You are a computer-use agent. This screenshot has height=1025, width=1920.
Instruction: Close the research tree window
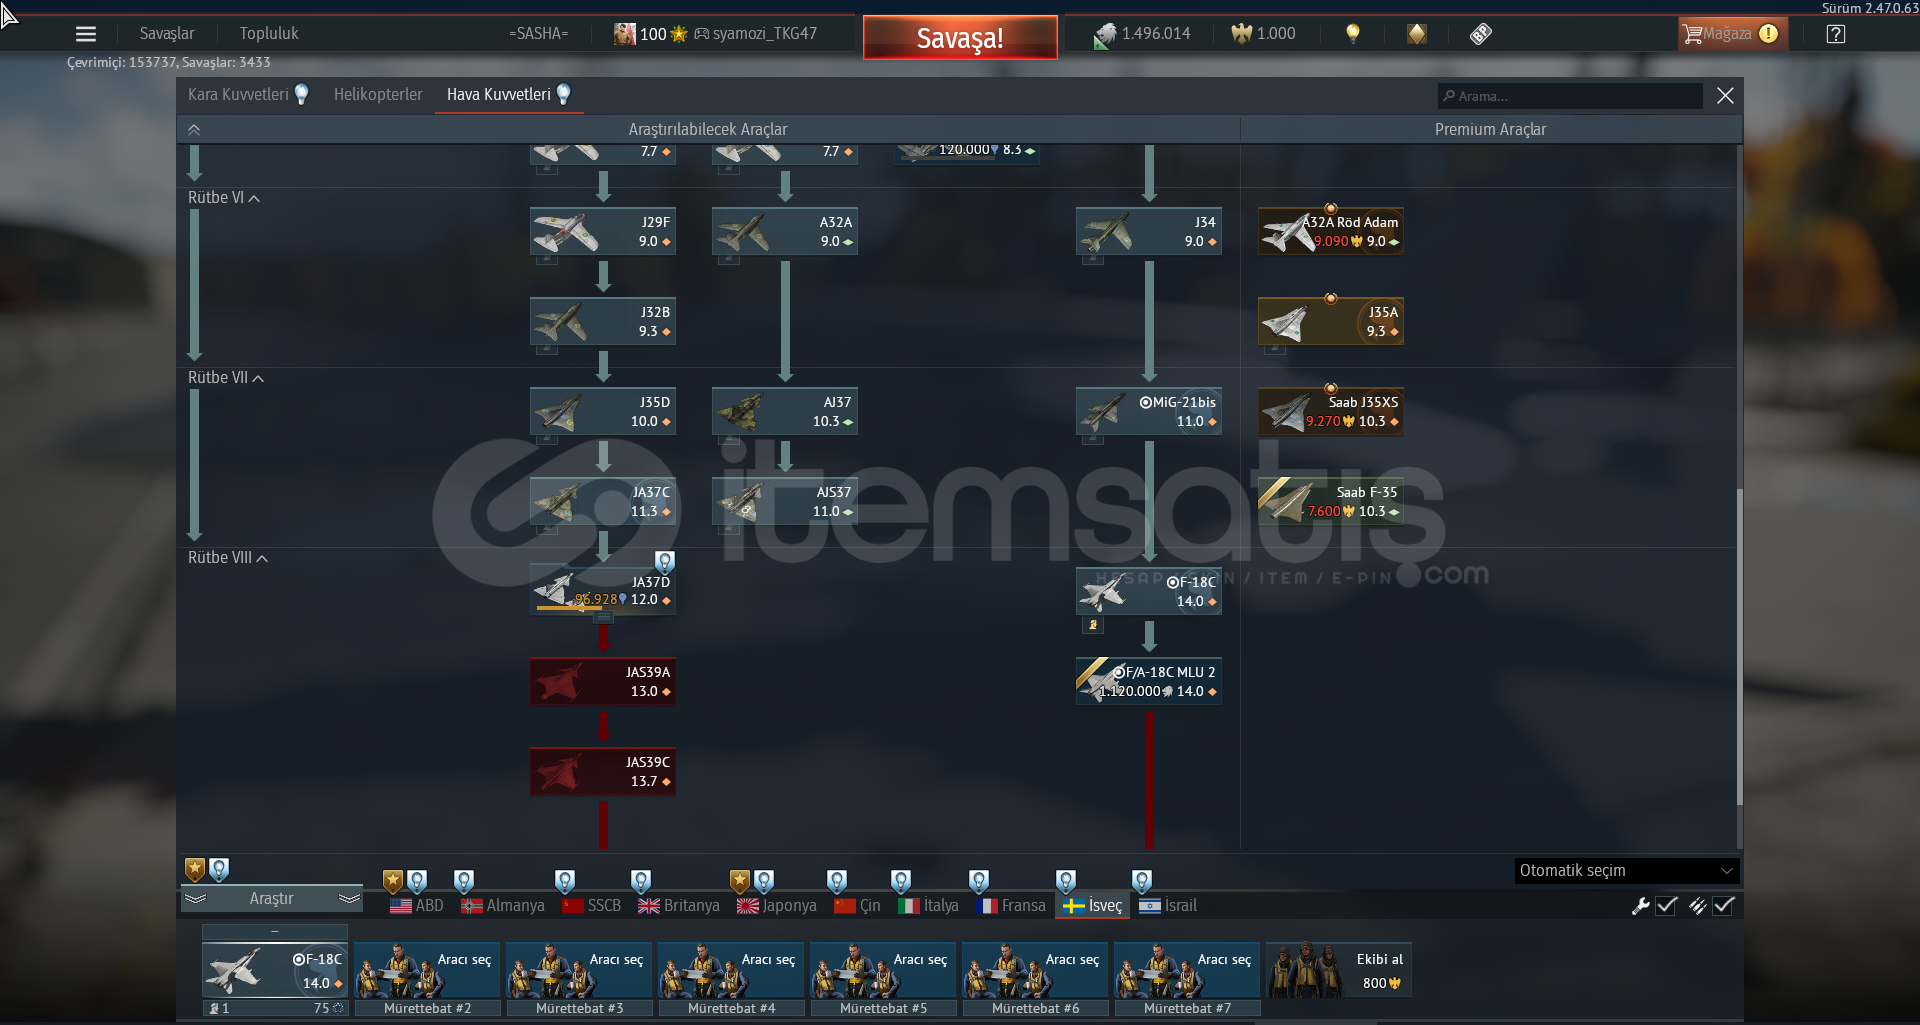(x=1725, y=96)
